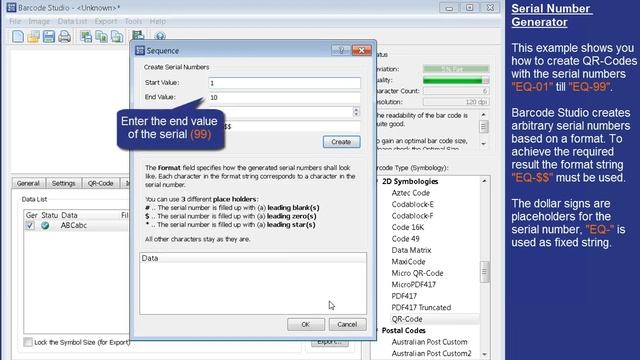Click the symbology list scrollbar thumb
640x360 pixels.
pos(484,272)
